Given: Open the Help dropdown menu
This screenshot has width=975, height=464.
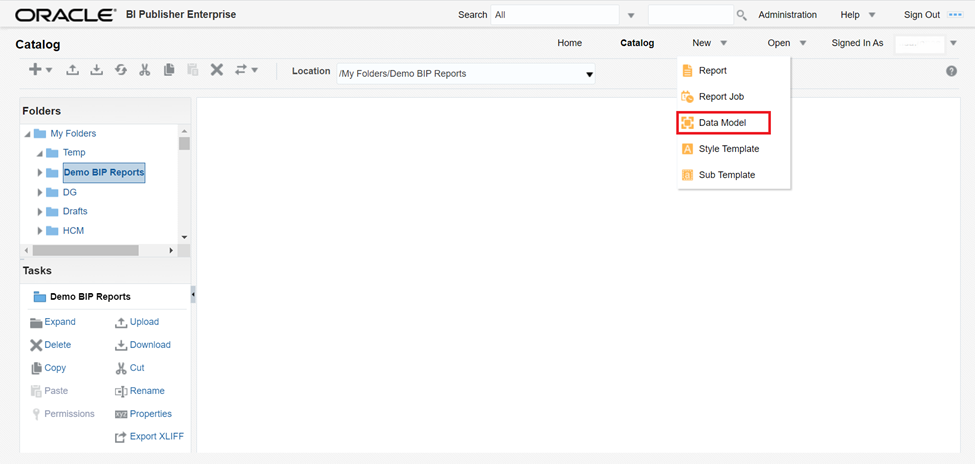Looking at the screenshot, I should [x=858, y=15].
